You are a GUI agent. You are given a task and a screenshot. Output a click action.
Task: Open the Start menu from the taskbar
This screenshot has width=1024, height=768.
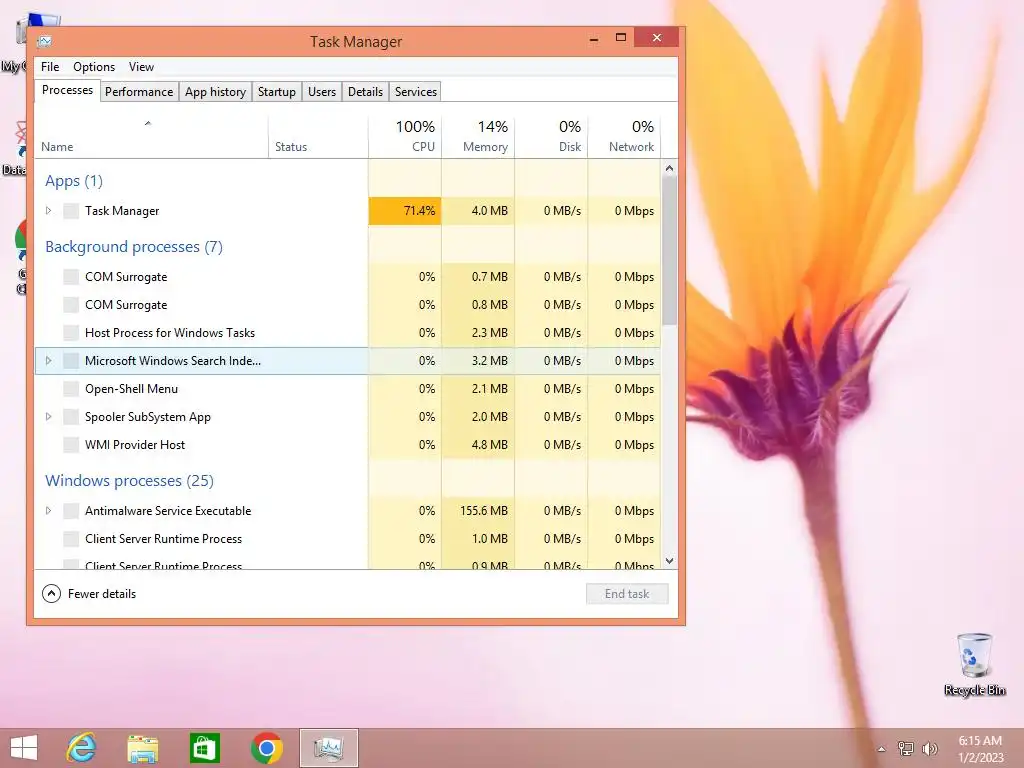(24, 748)
